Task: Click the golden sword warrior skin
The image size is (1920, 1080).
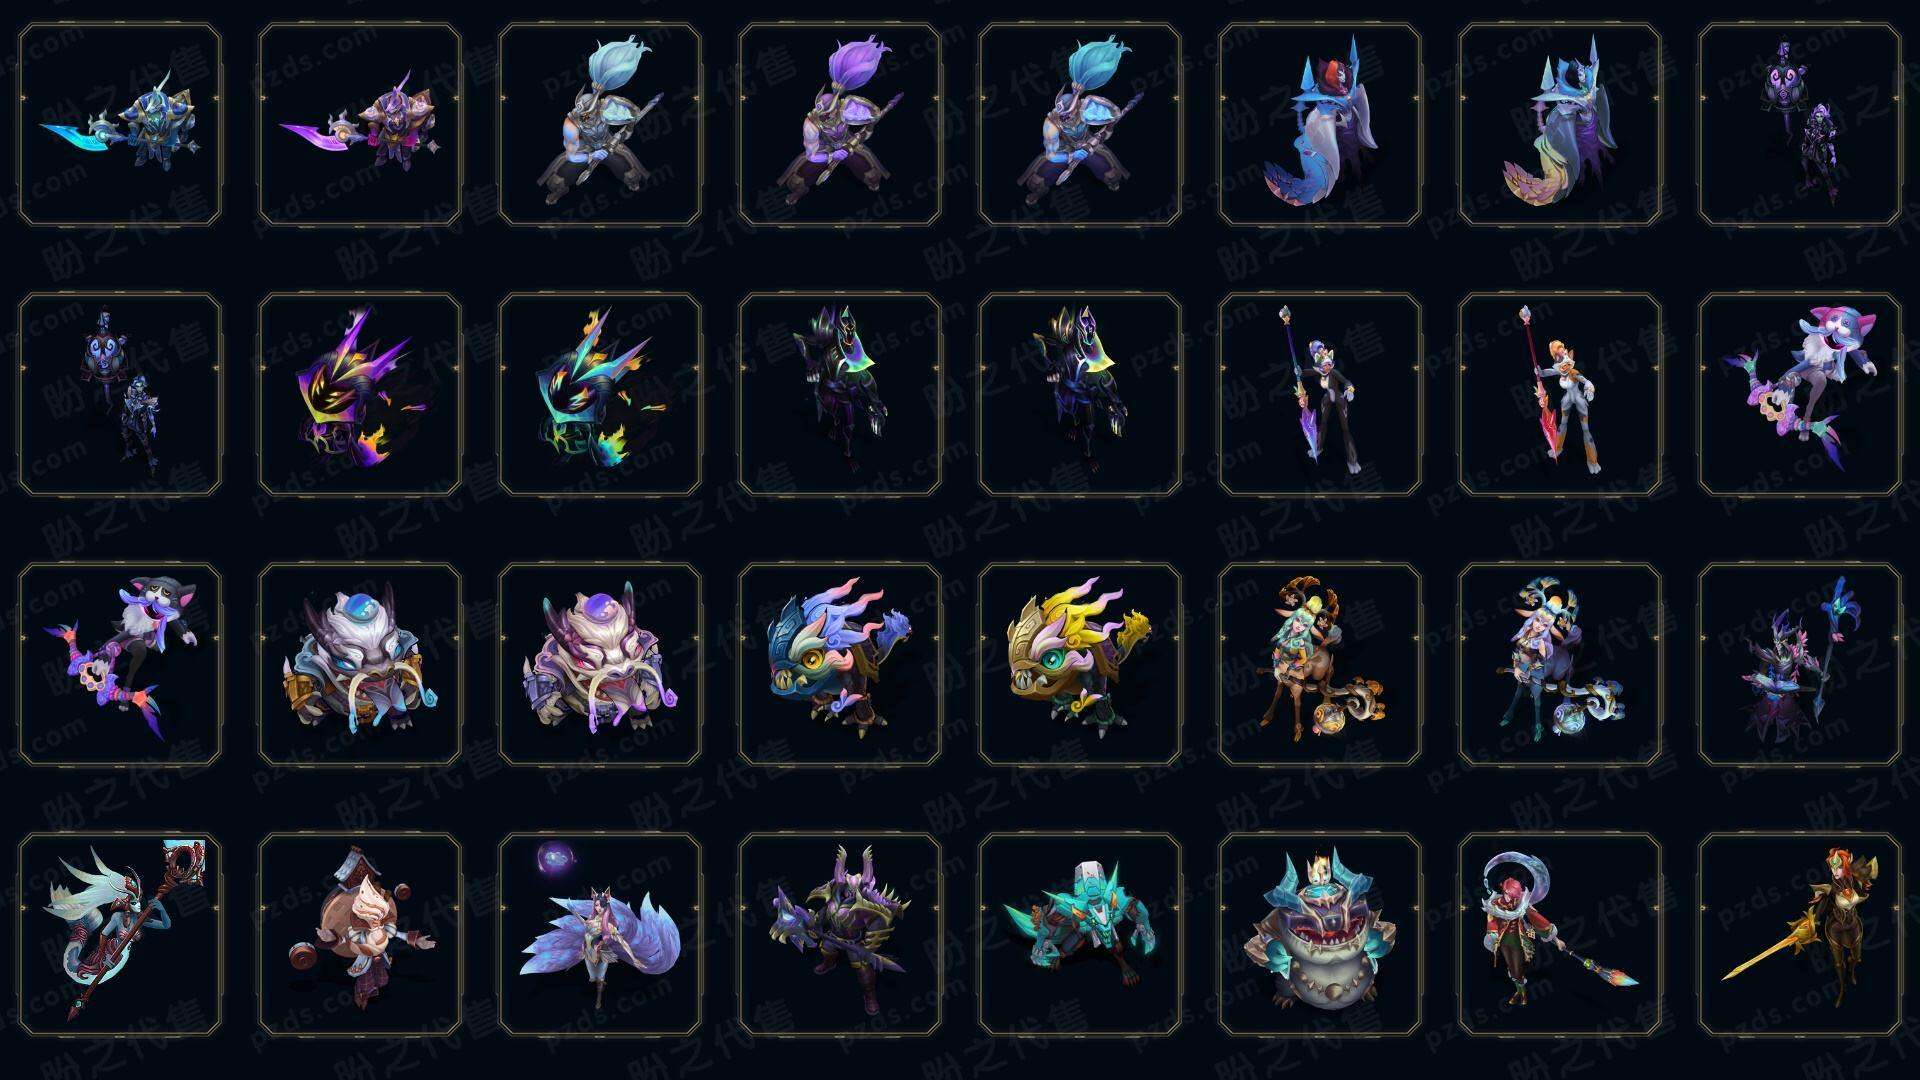Action: (1800, 934)
